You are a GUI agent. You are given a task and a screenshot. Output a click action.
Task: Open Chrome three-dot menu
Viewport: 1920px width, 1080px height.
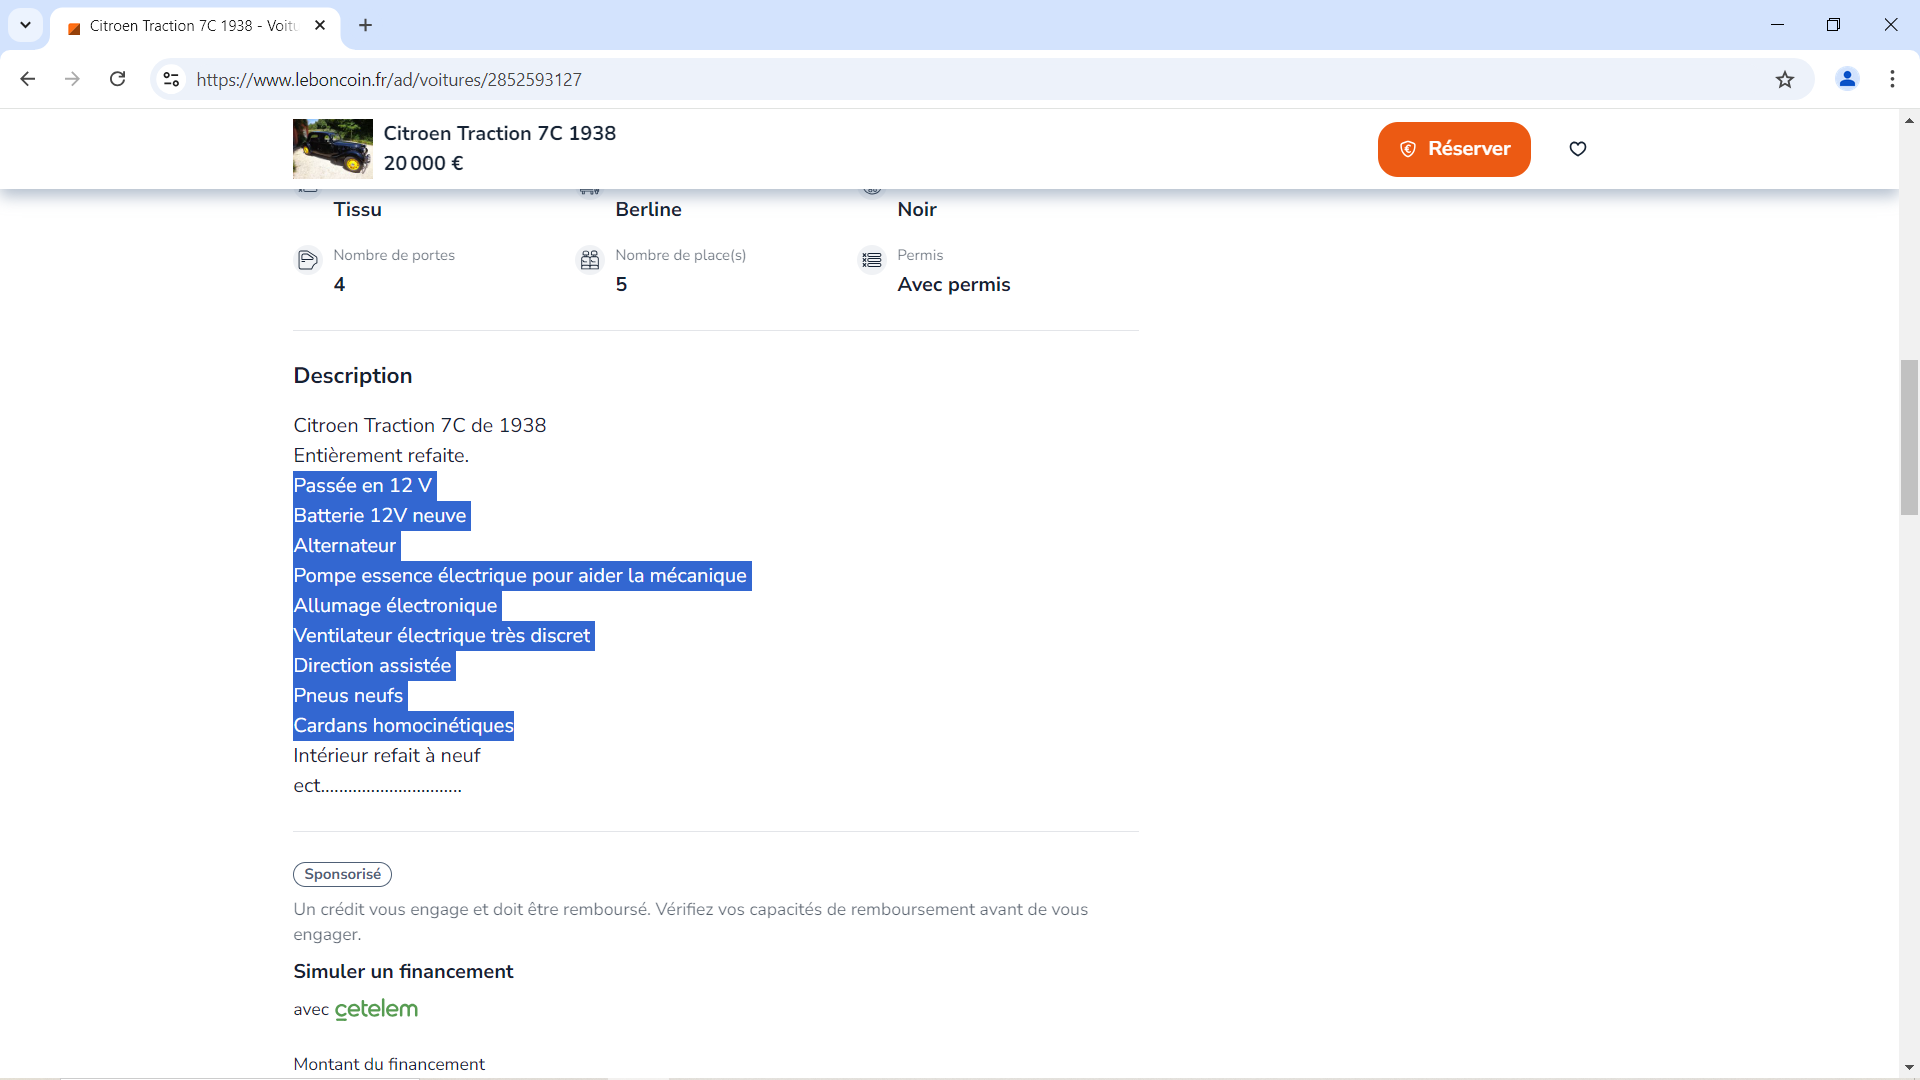pyautogui.click(x=1892, y=79)
